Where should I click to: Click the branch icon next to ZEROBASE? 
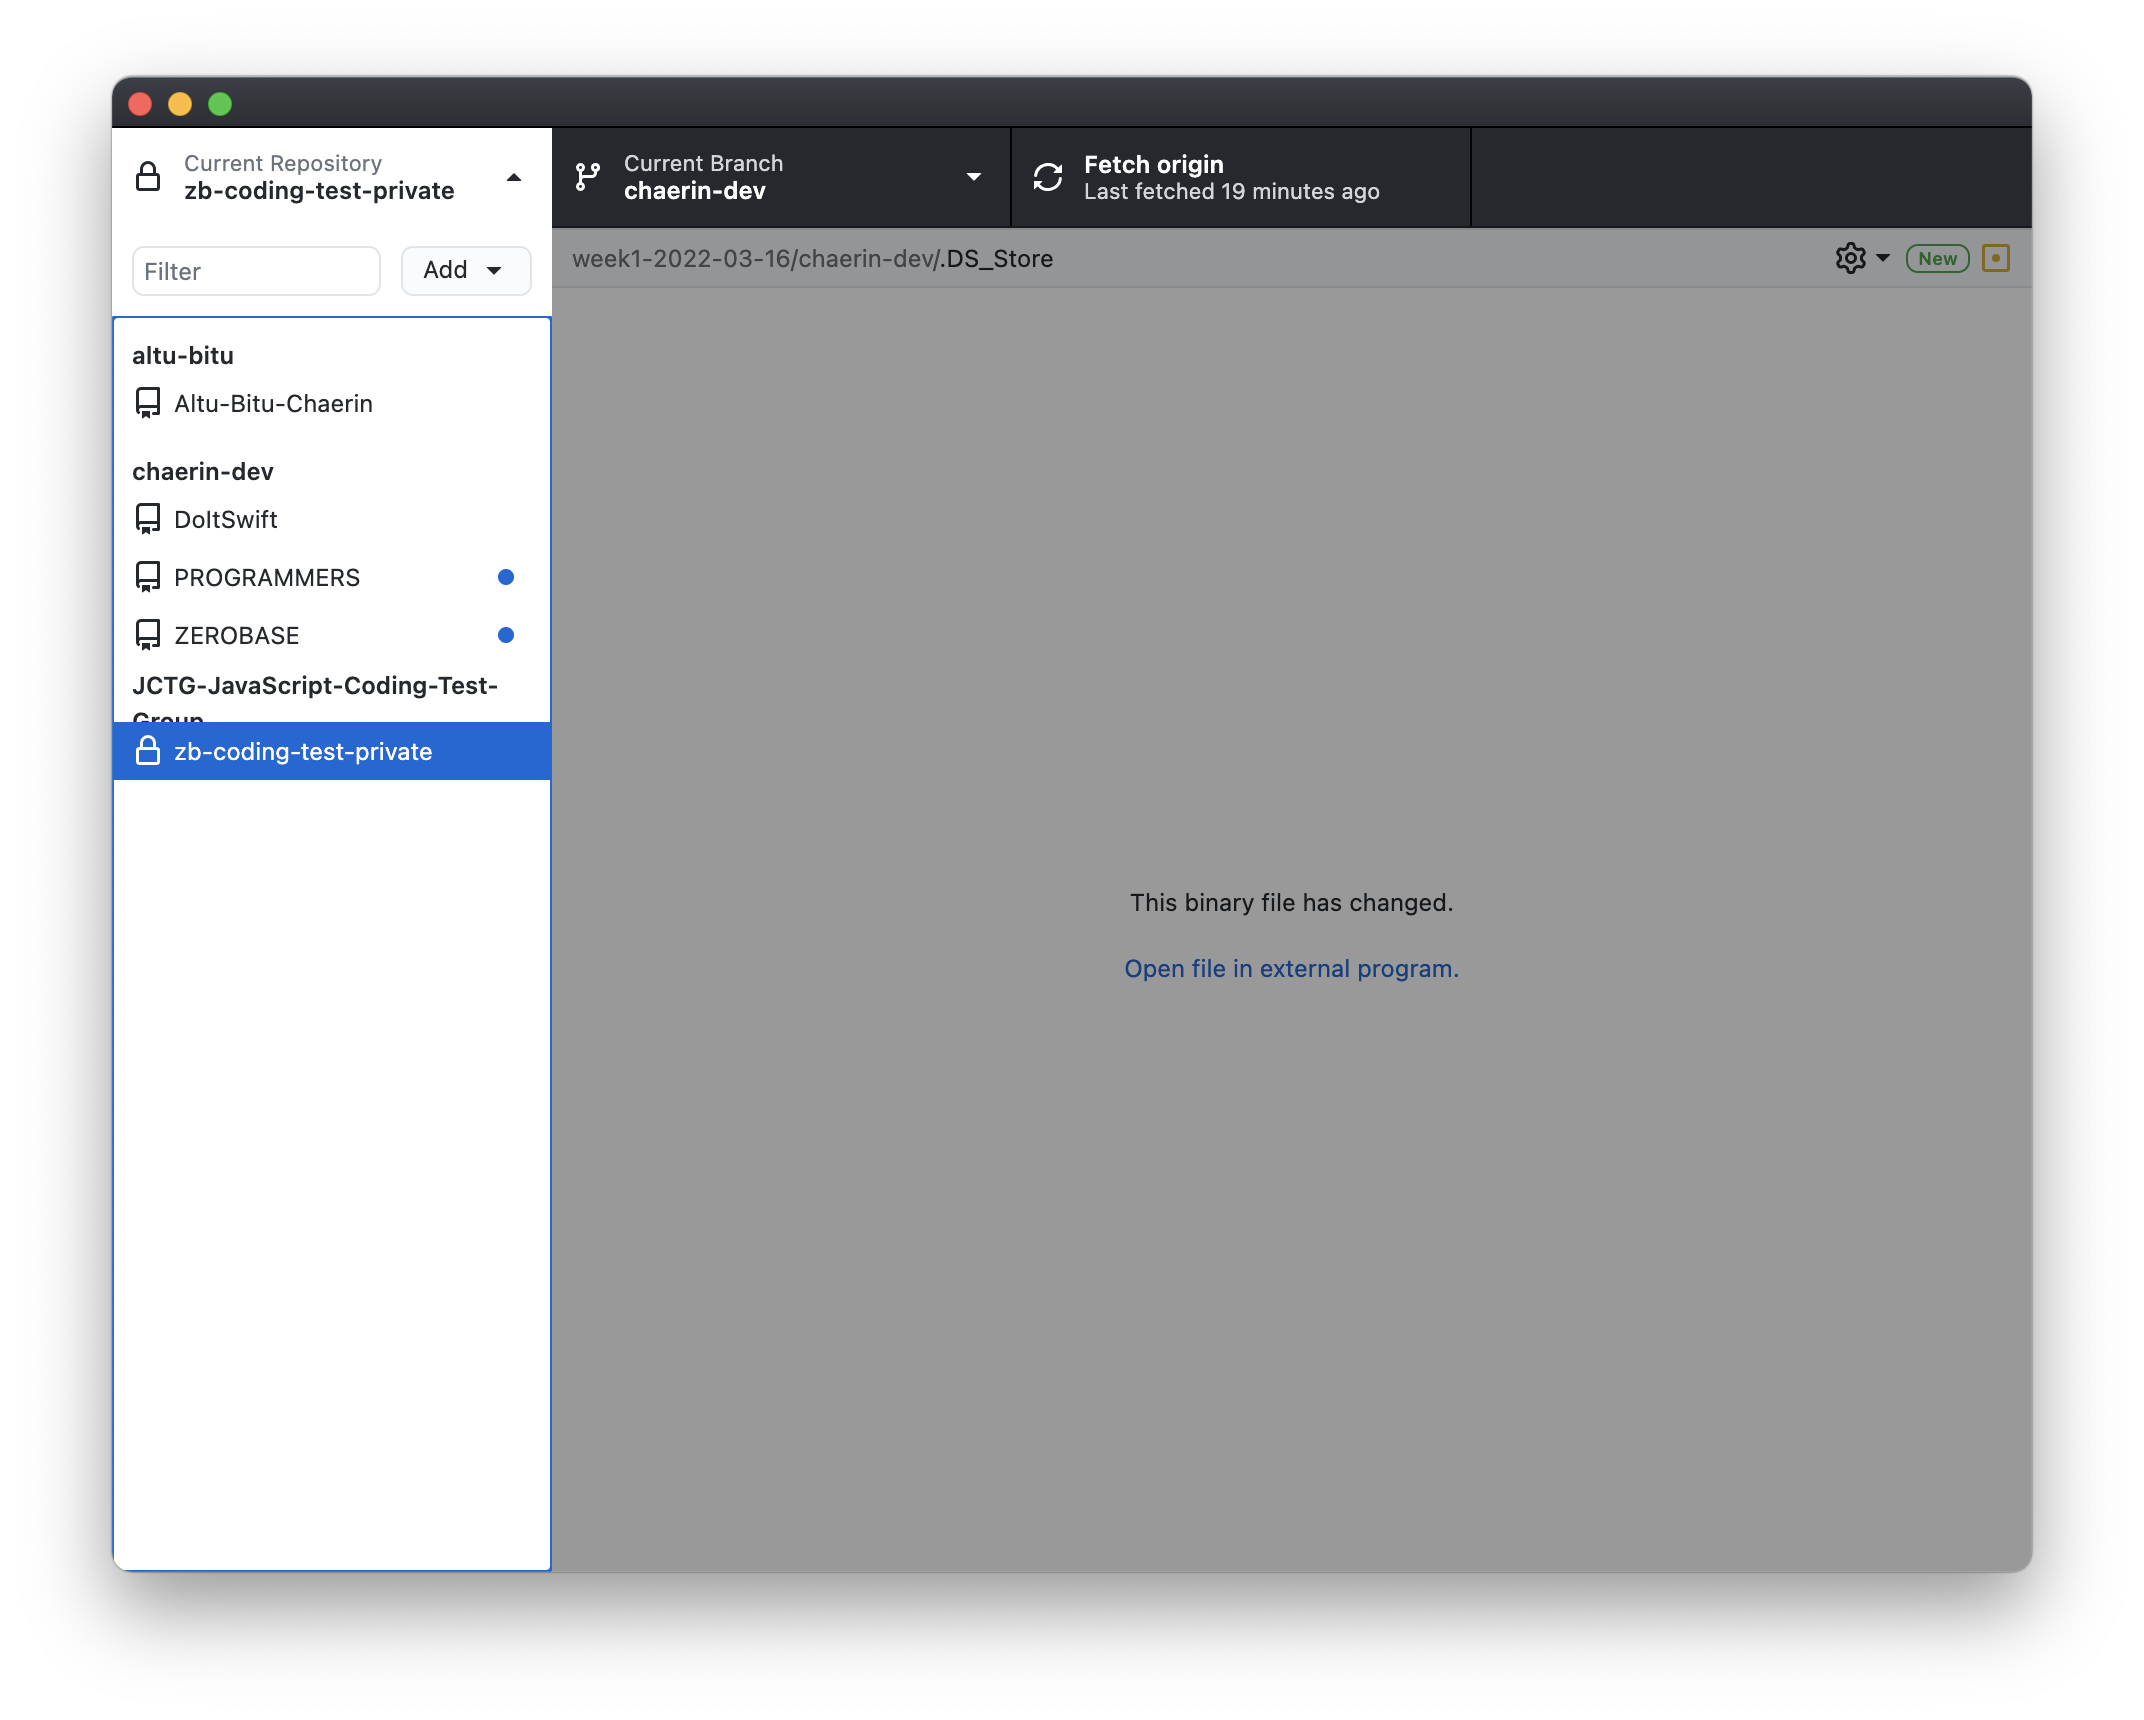[x=149, y=635]
